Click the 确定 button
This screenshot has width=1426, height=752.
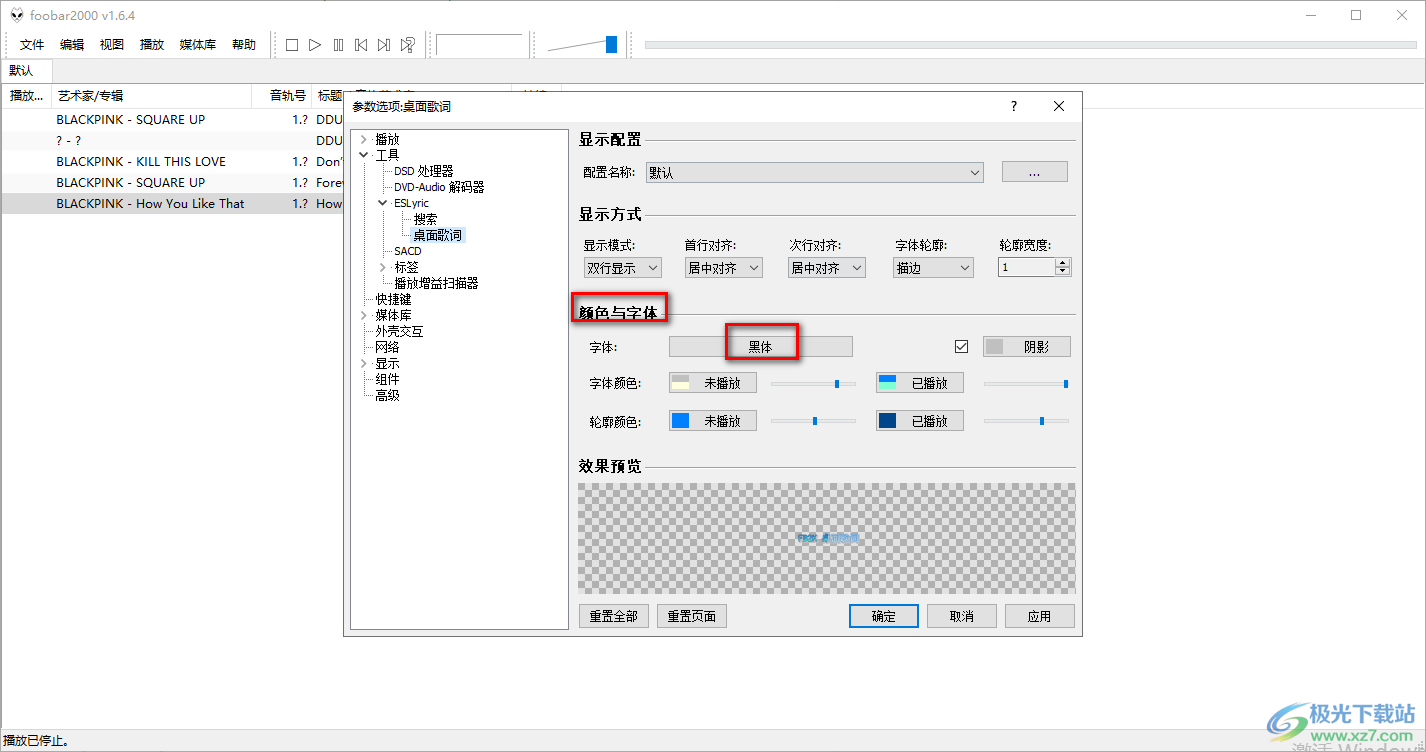884,616
